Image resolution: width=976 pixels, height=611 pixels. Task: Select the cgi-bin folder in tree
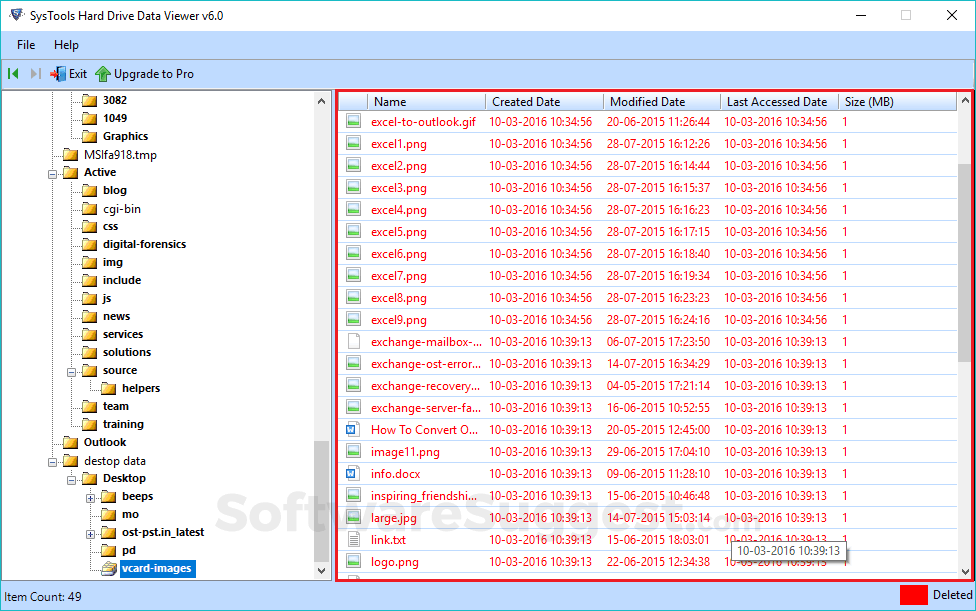[x=122, y=208]
